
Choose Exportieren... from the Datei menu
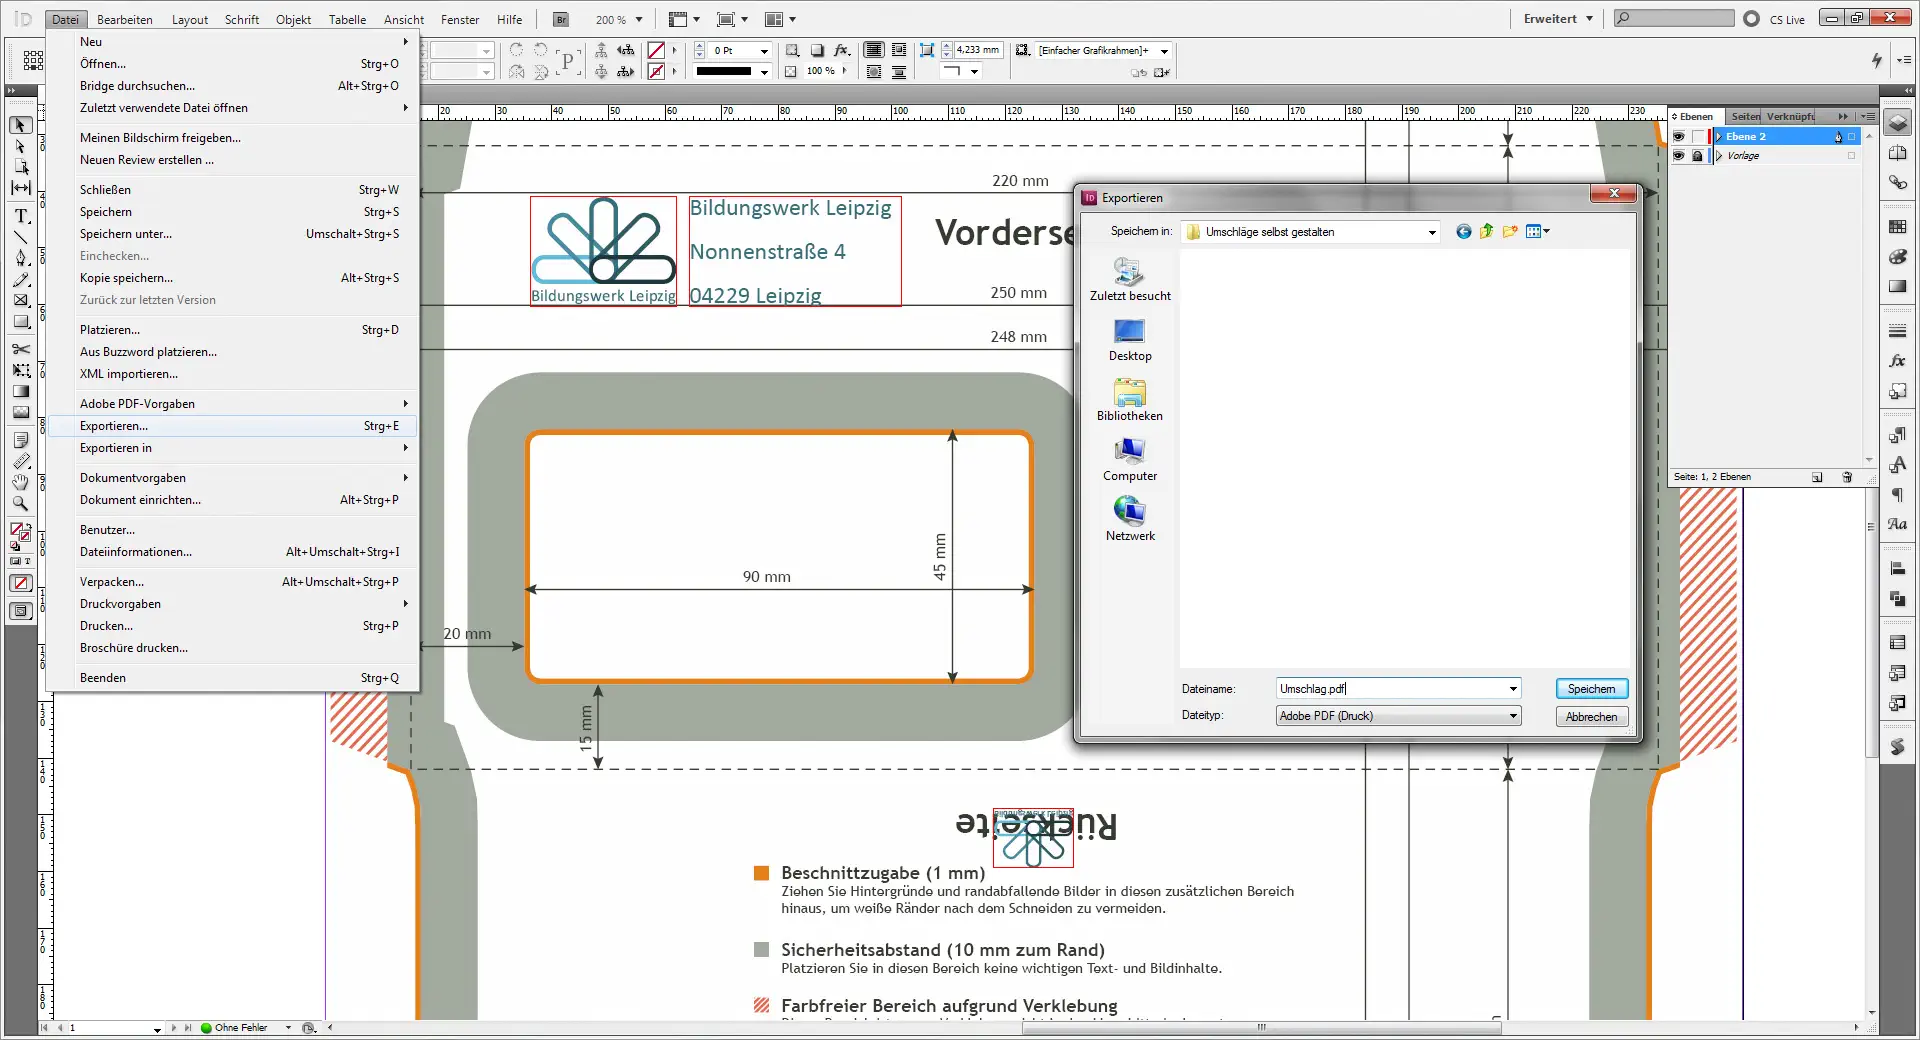click(x=114, y=426)
